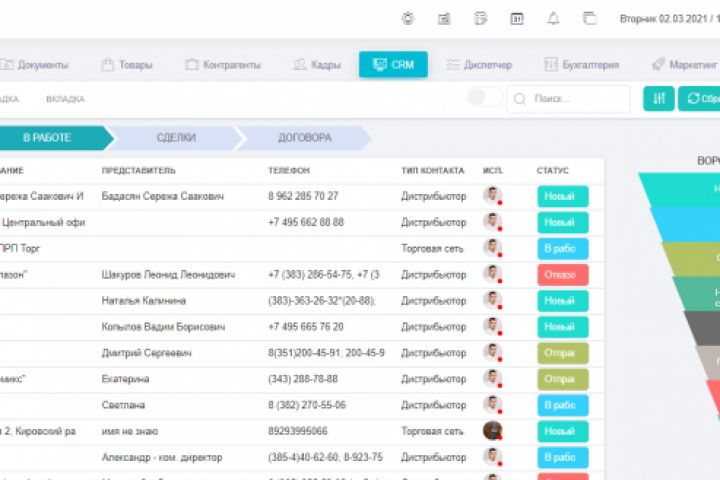The width and height of the screenshot is (720, 480).
Task: Select Александр - ком. директор cell
Action: click(162, 457)
